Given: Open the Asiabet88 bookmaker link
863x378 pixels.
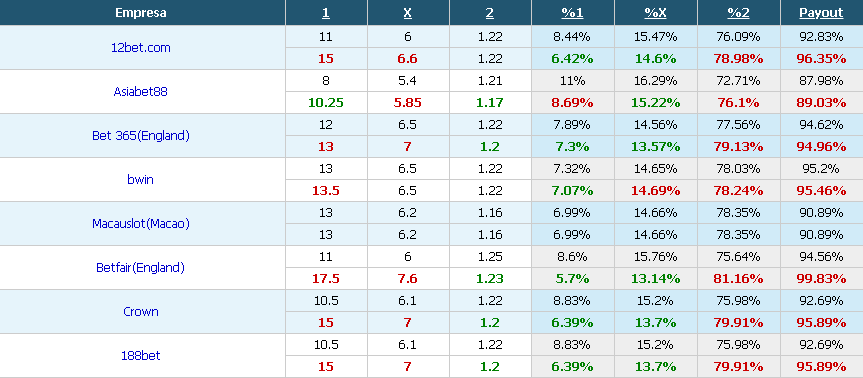Looking at the screenshot, I should tap(140, 91).
